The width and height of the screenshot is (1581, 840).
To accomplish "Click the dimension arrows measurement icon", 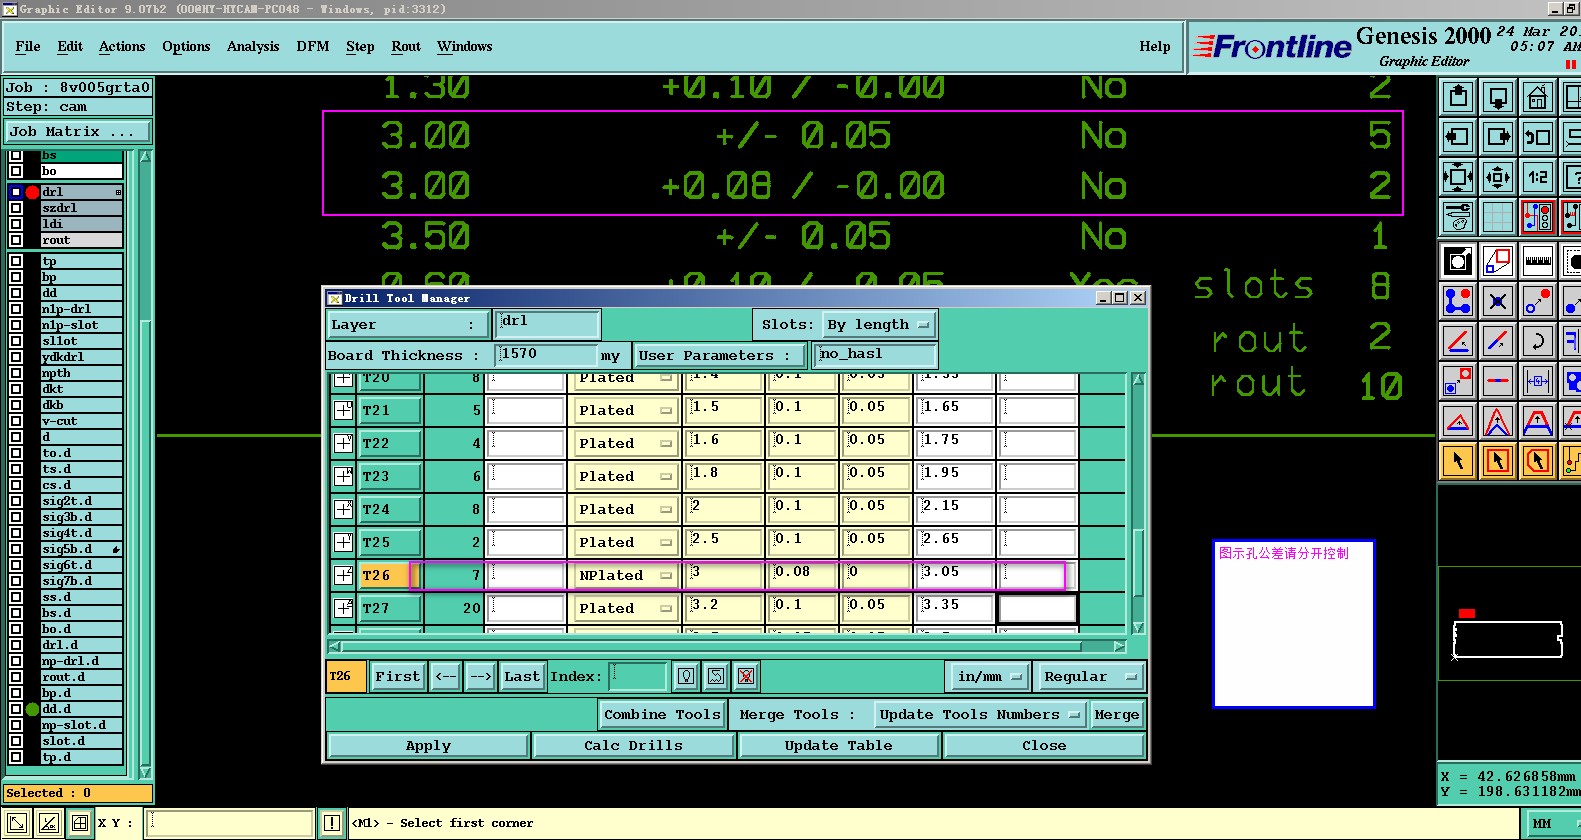I will pos(1538,381).
